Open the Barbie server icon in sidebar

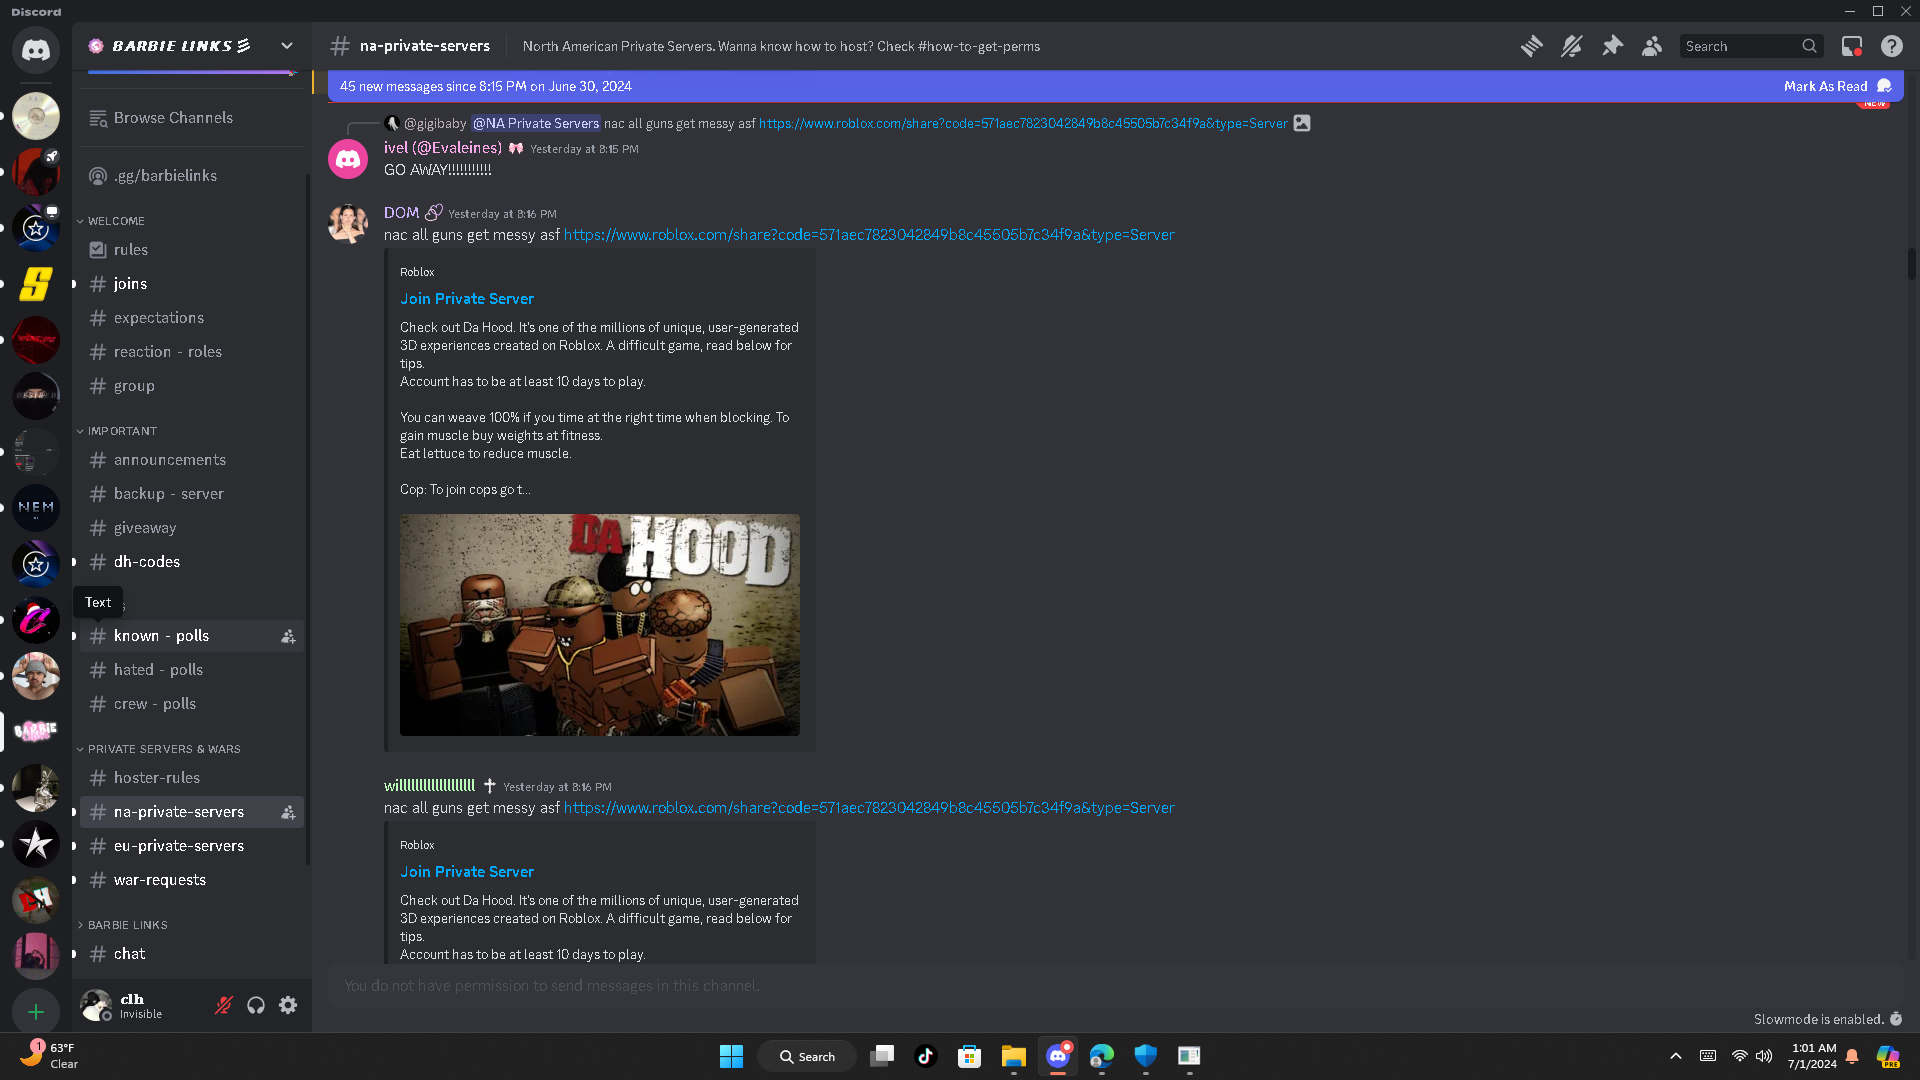pos(36,731)
